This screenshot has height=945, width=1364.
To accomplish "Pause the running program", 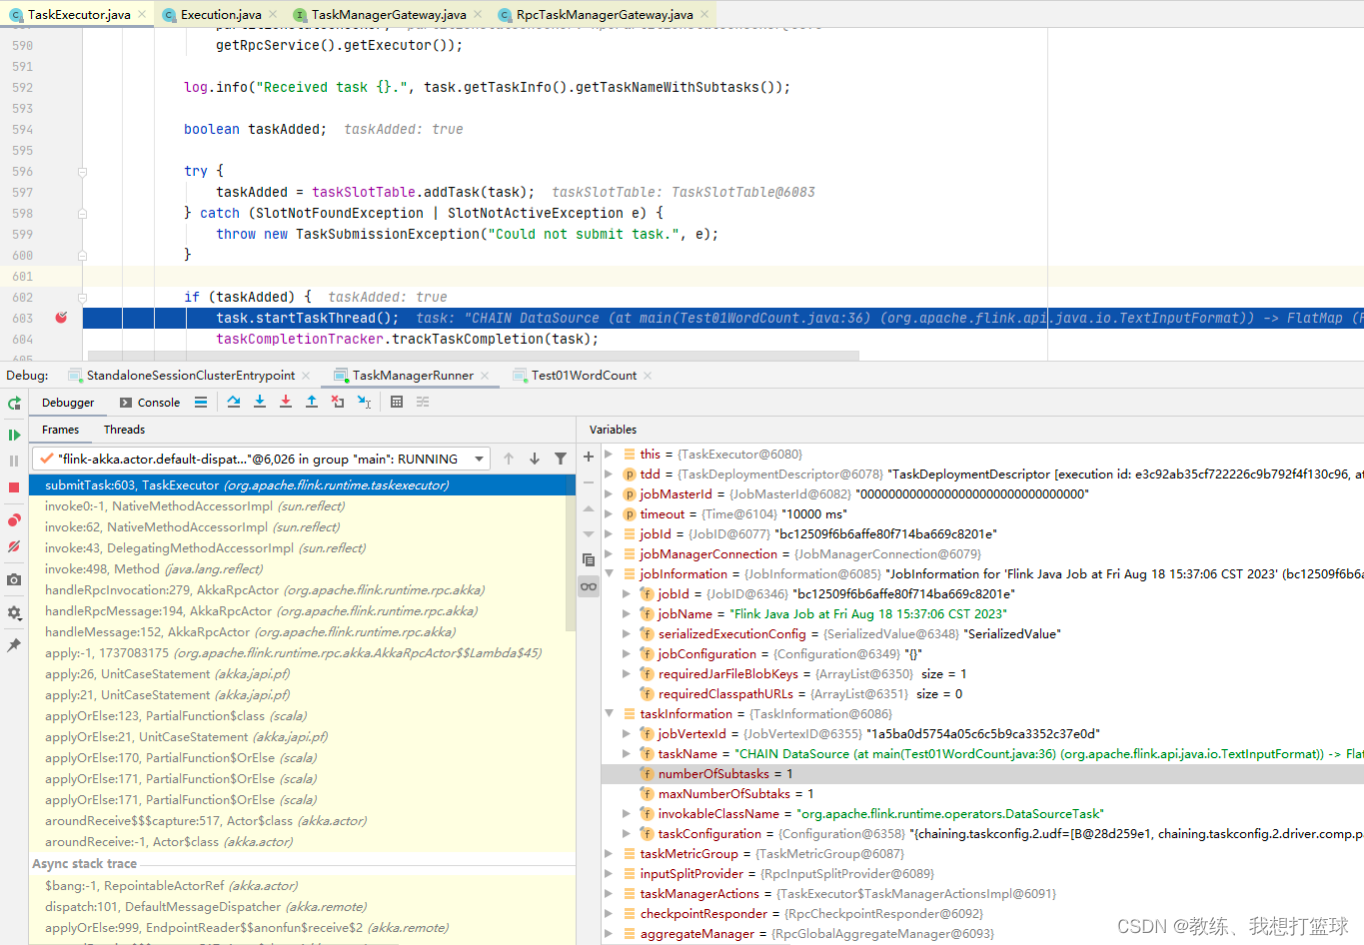I will (14, 461).
